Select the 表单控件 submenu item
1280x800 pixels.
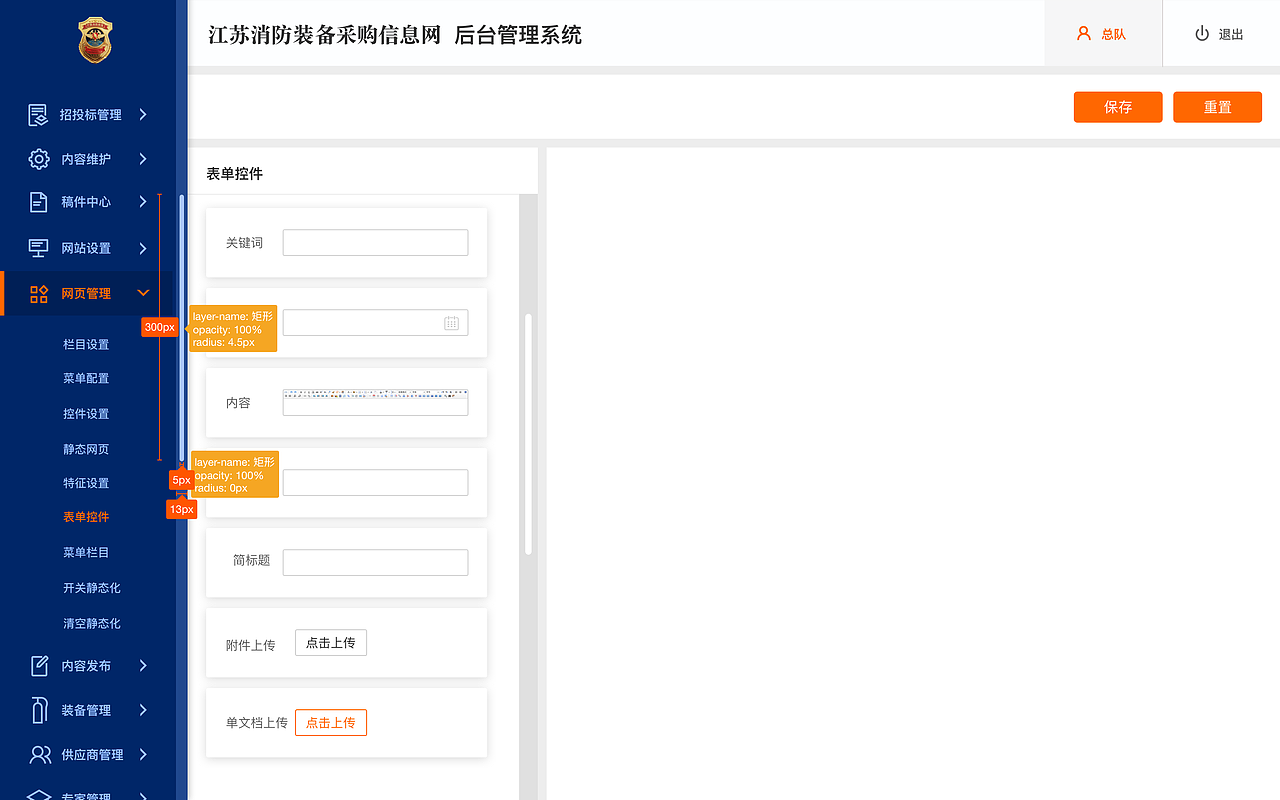[86, 517]
